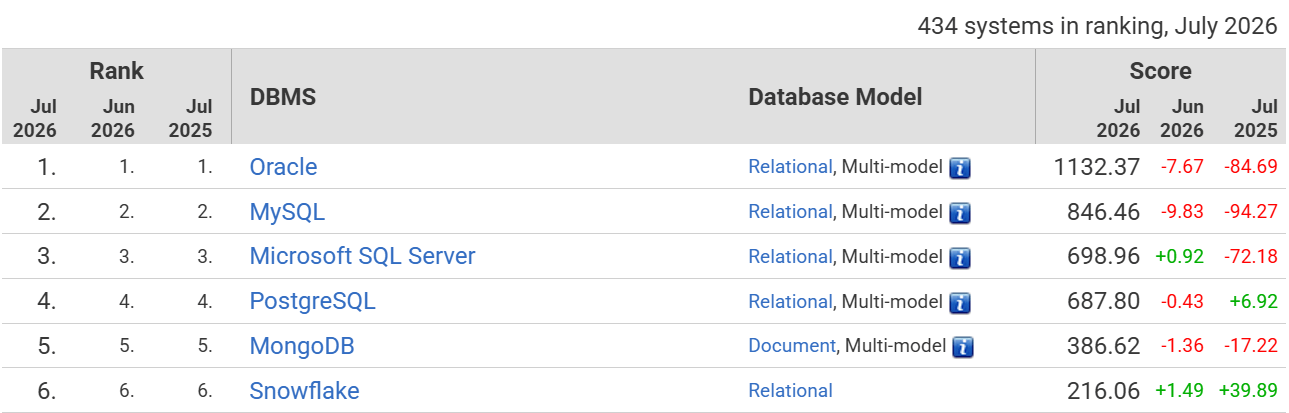1289x413 pixels.
Task: Click the Database Model column header
Action: (835, 97)
